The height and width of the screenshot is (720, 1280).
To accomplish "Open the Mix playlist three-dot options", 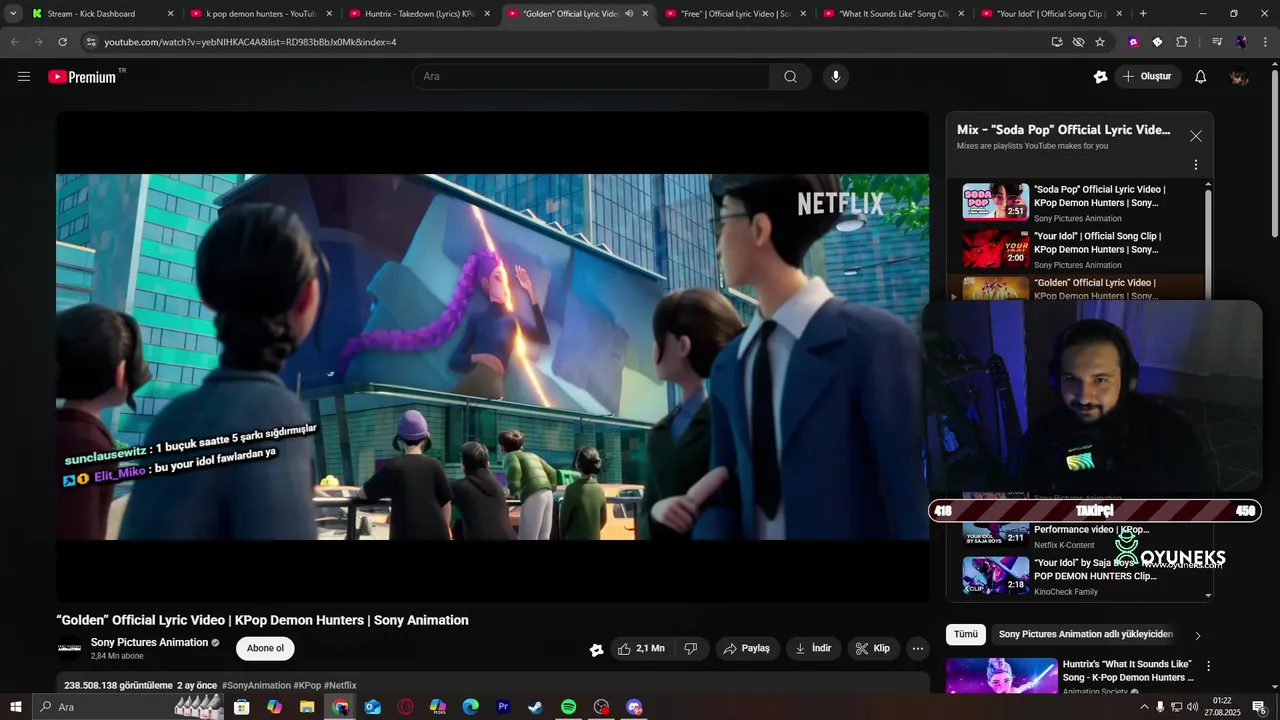I will point(1195,165).
